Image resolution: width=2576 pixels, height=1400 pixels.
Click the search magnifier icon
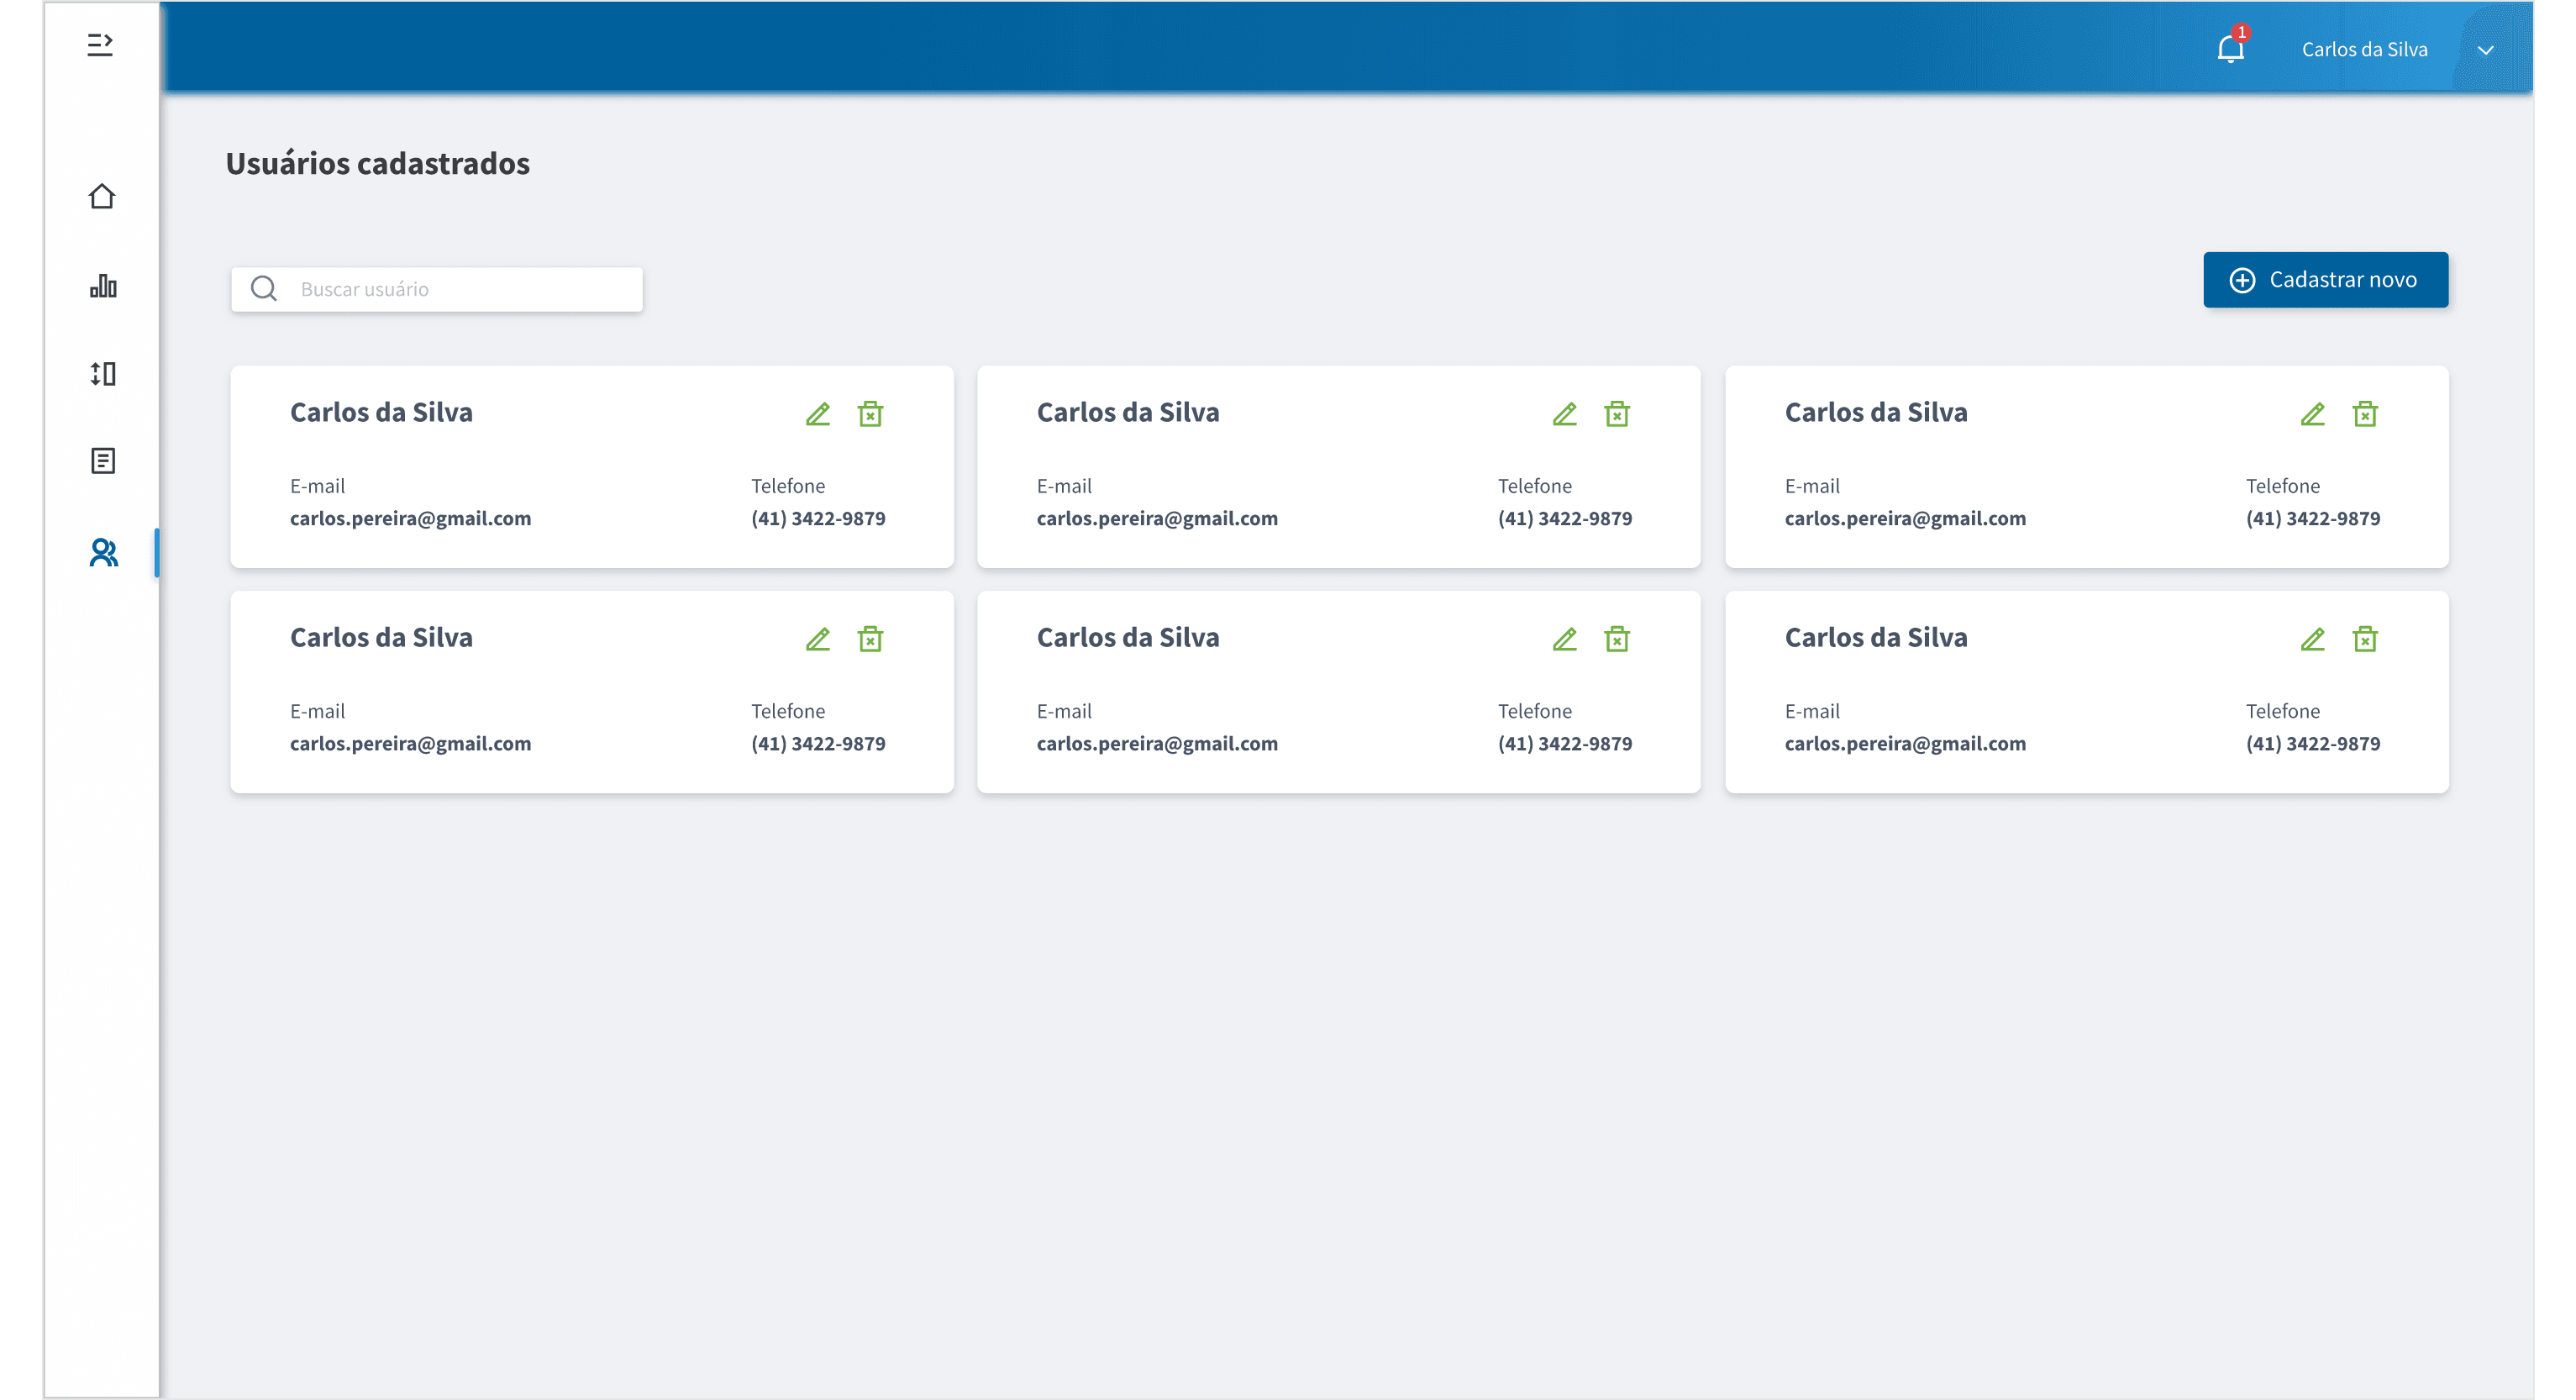264,289
